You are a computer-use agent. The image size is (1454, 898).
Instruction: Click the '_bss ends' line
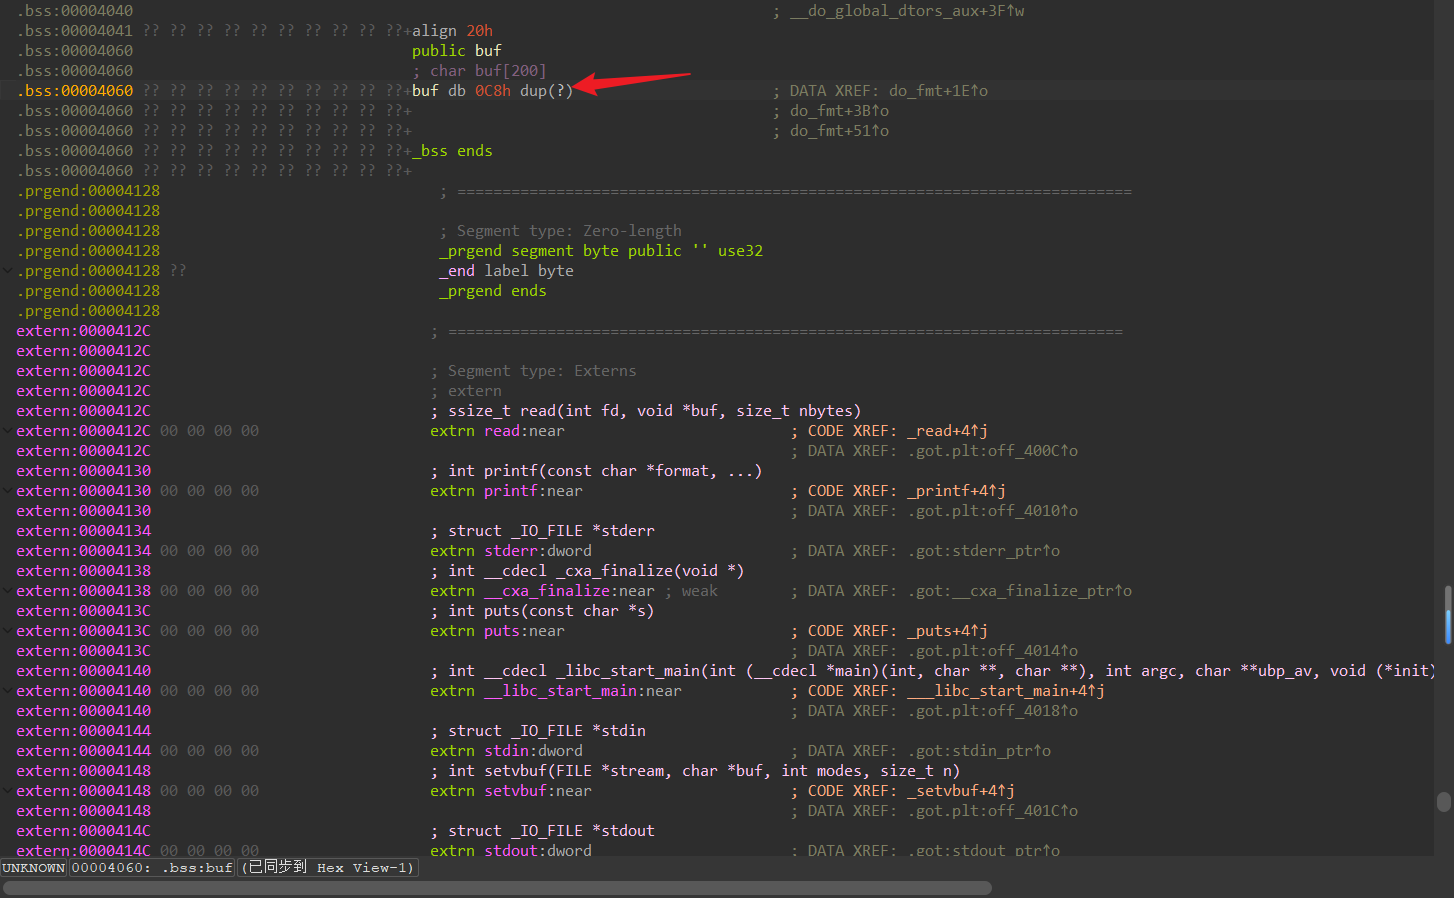pos(452,150)
